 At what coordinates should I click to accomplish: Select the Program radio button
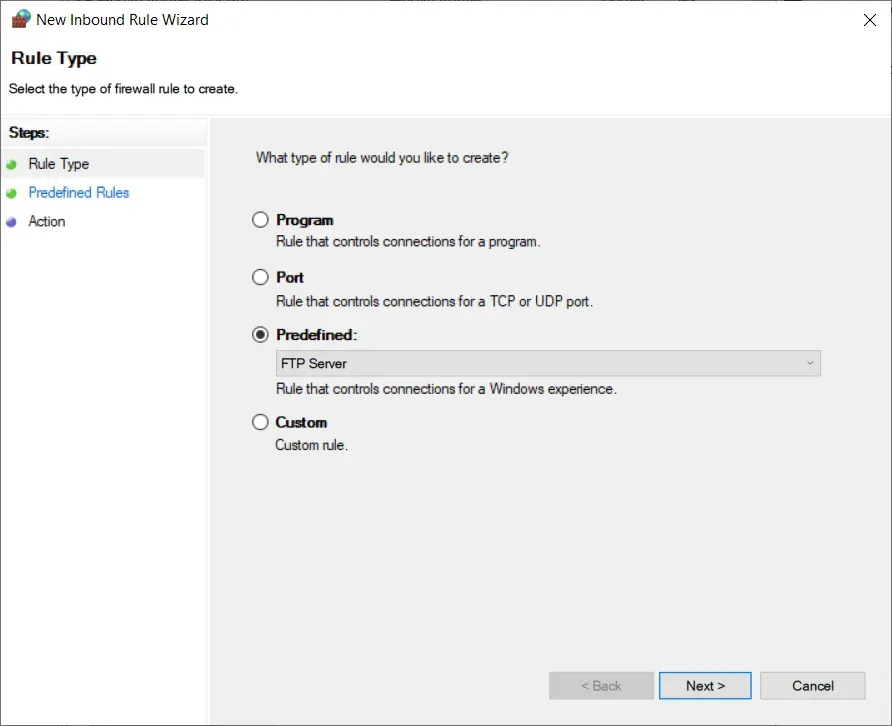(260, 219)
